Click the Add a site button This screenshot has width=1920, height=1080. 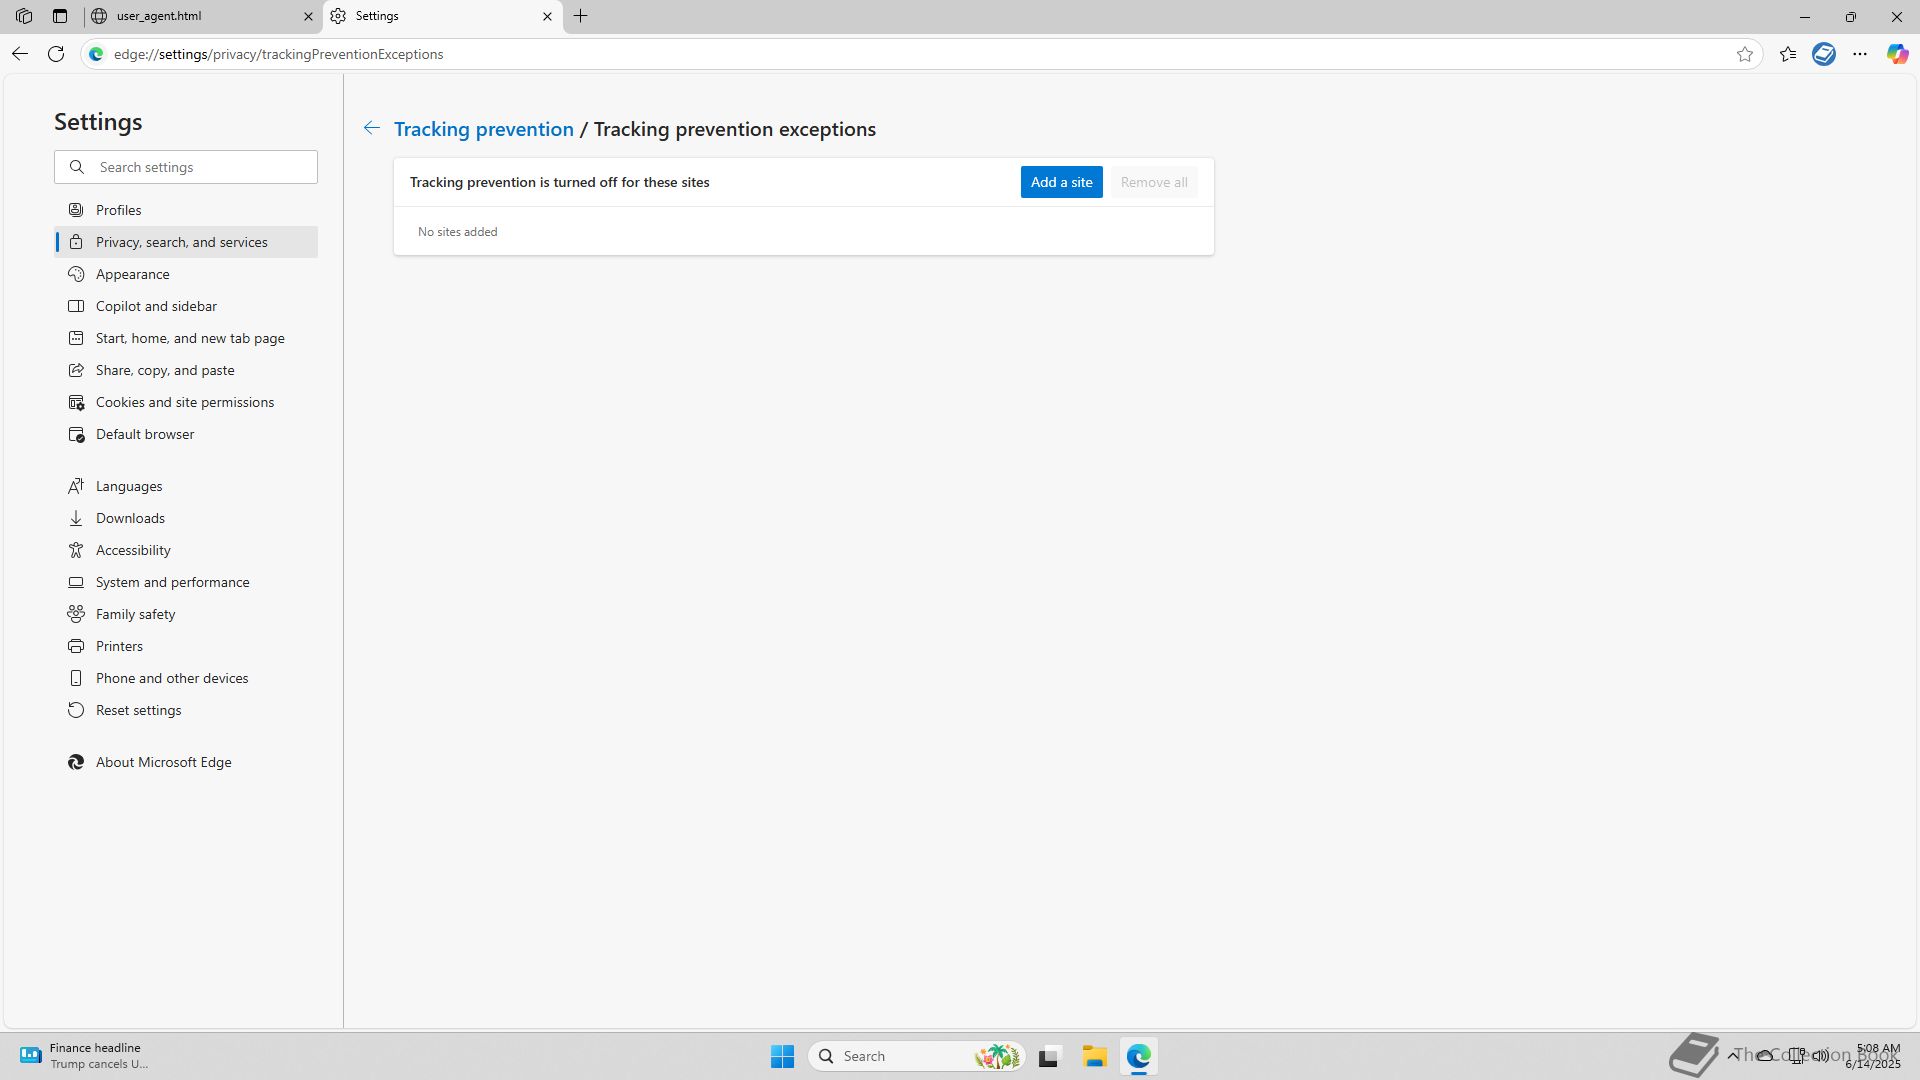click(x=1061, y=182)
